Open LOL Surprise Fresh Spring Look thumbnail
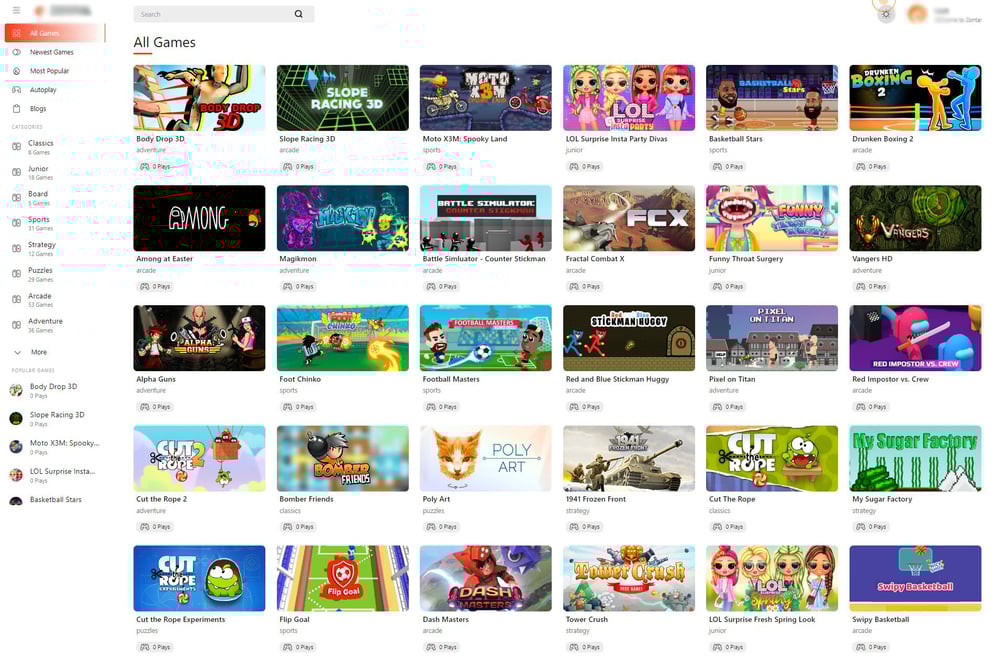Viewport: 1005px width, 657px height. [772, 578]
